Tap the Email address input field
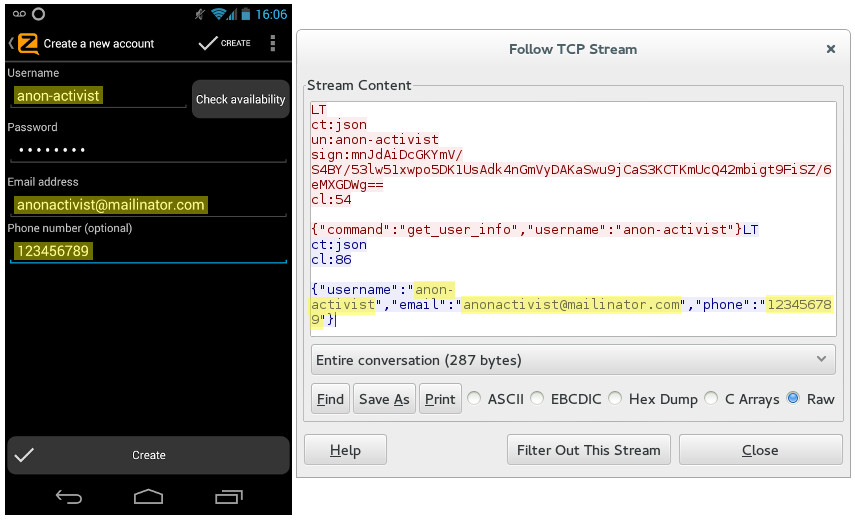855x520 pixels. pyautogui.click(x=147, y=205)
